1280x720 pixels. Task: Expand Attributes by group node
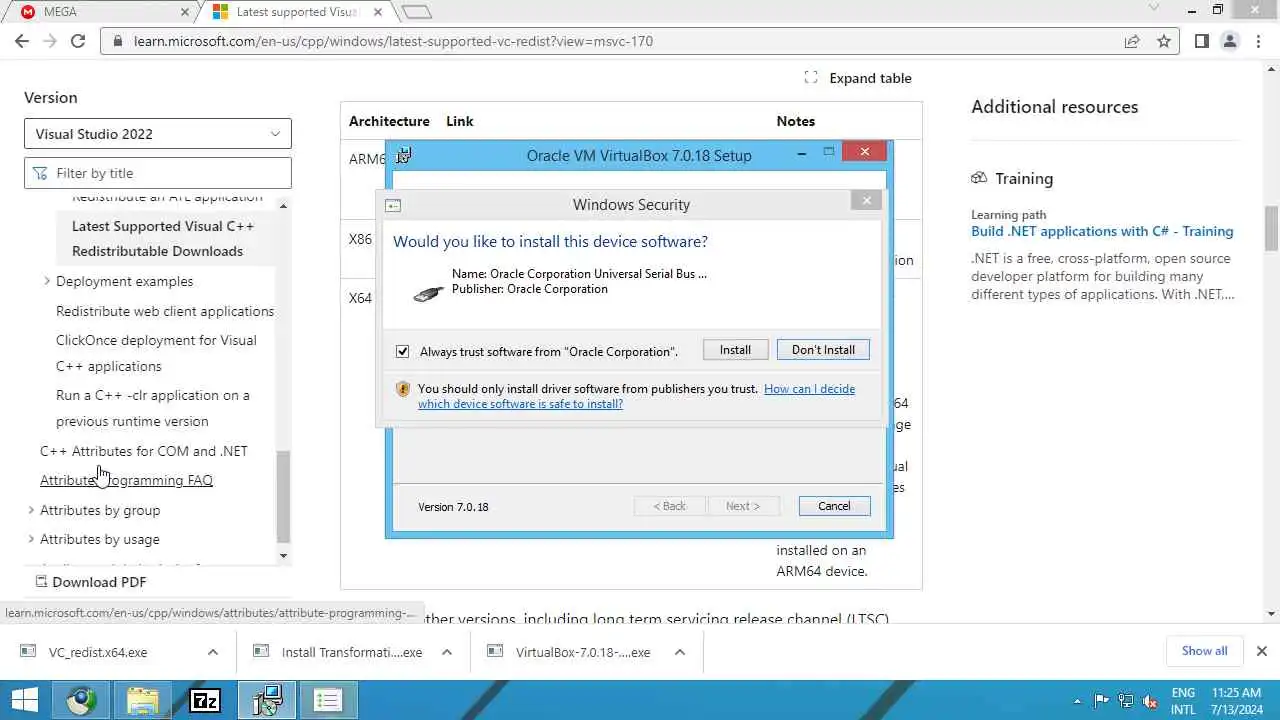pos(31,510)
